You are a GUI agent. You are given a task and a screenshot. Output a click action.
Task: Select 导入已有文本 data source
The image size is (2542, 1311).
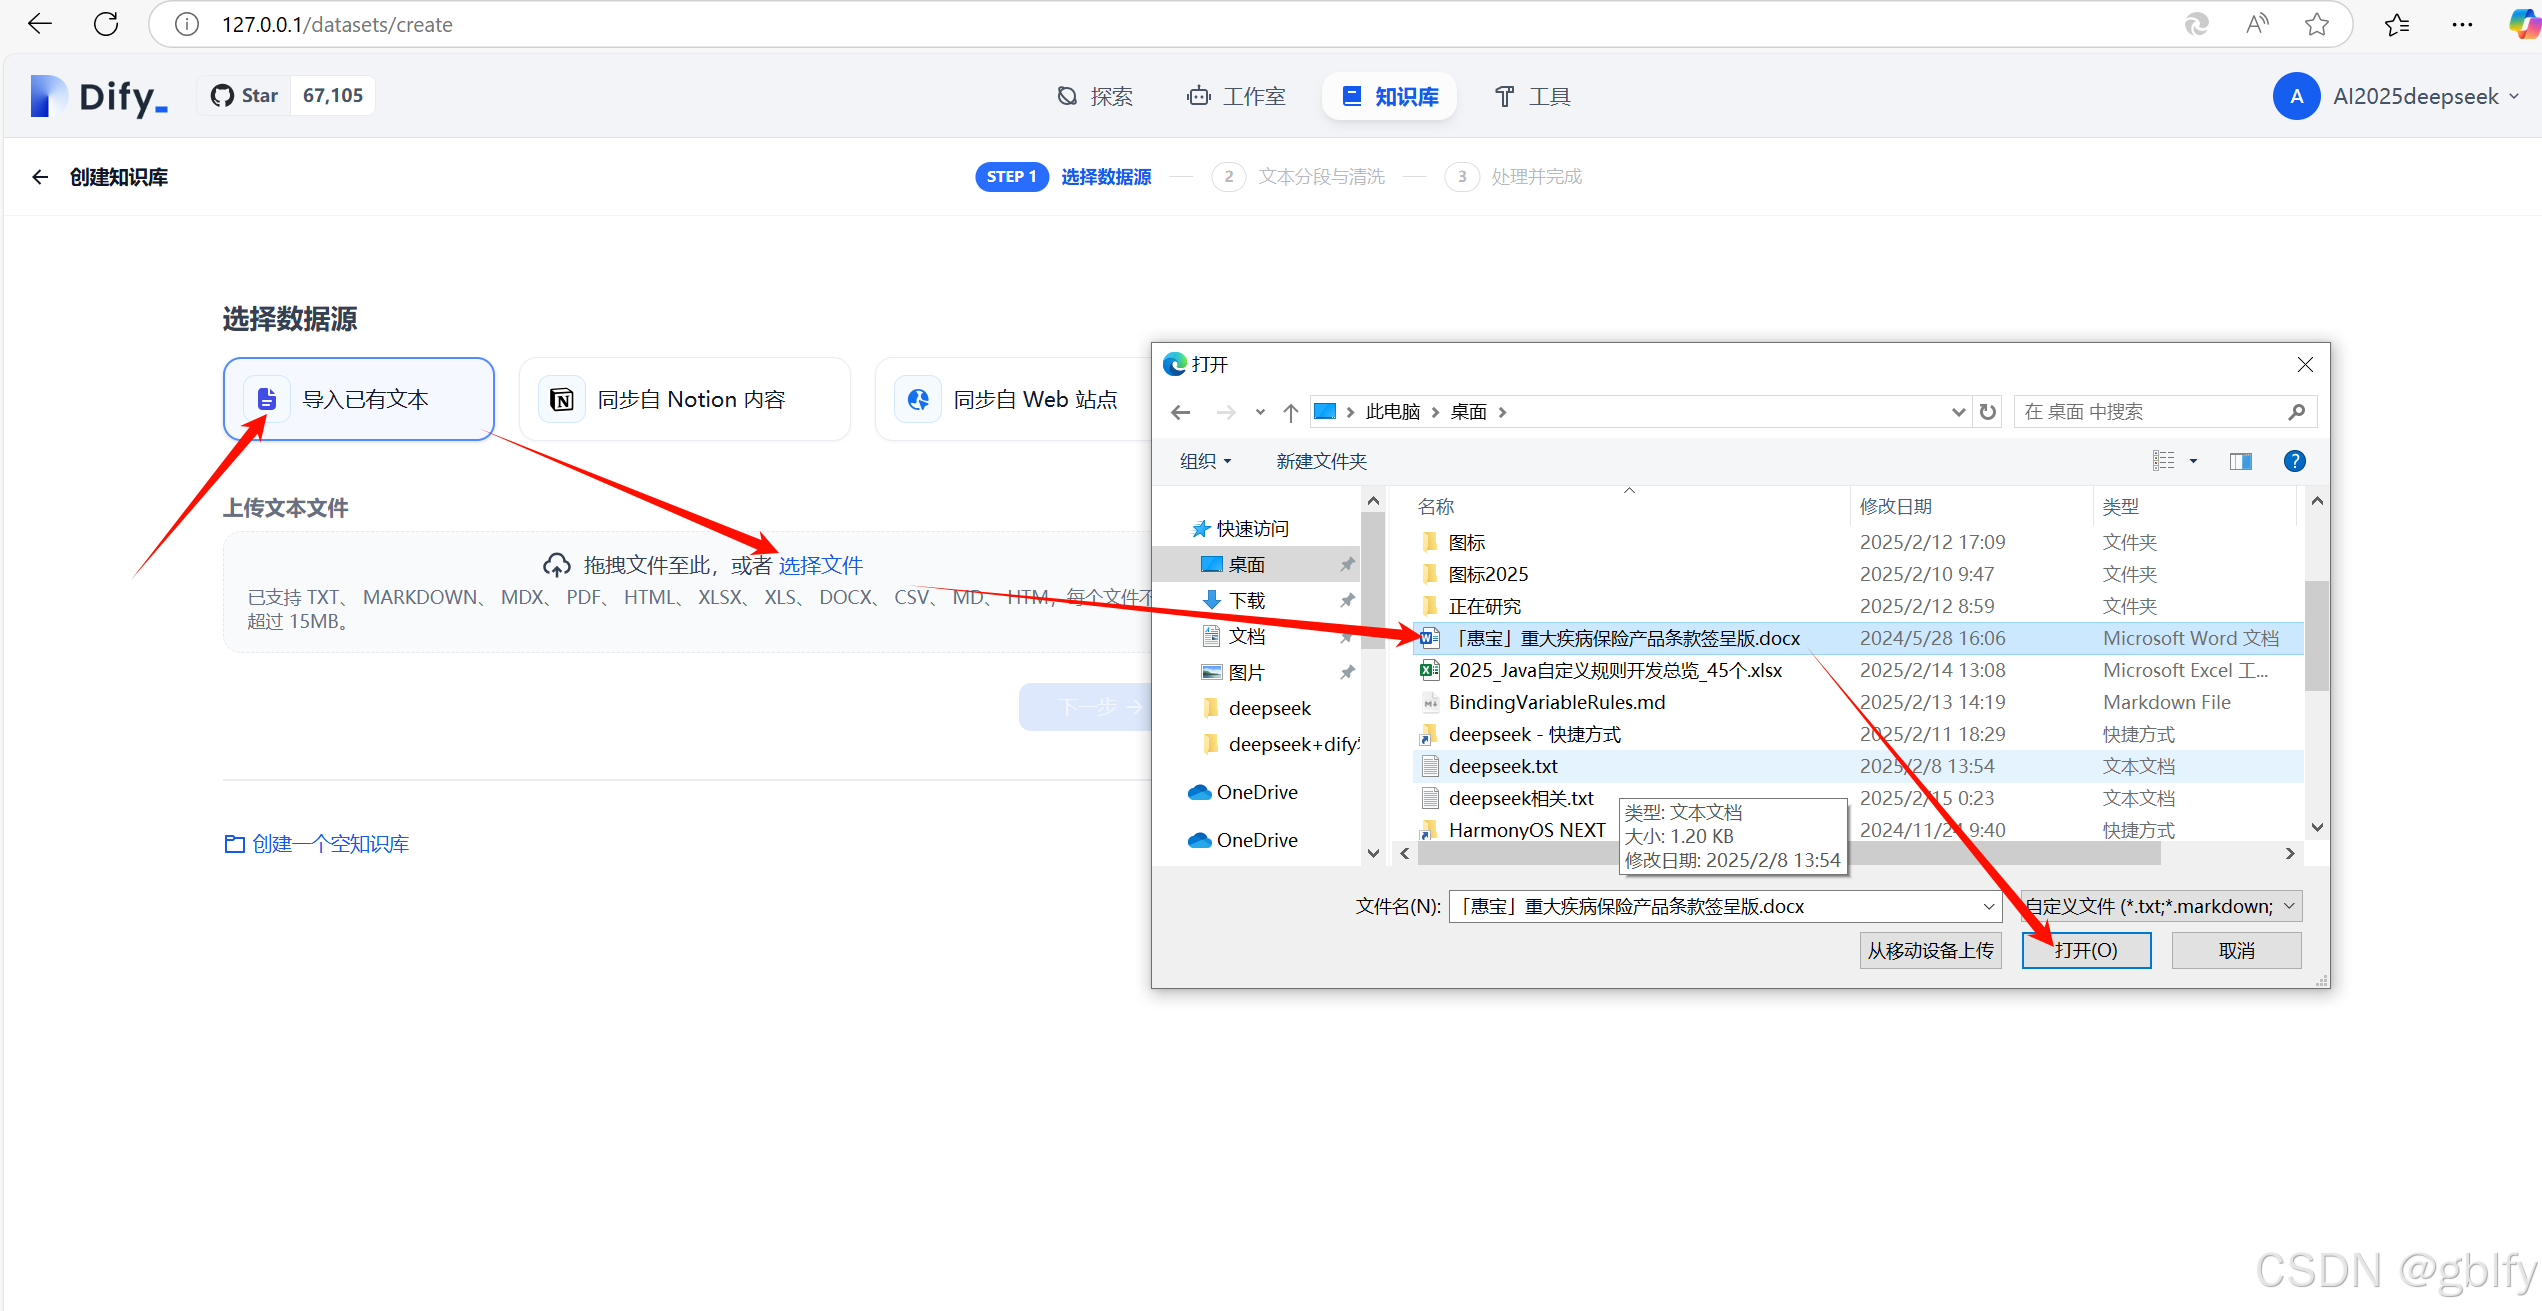[359, 399]
